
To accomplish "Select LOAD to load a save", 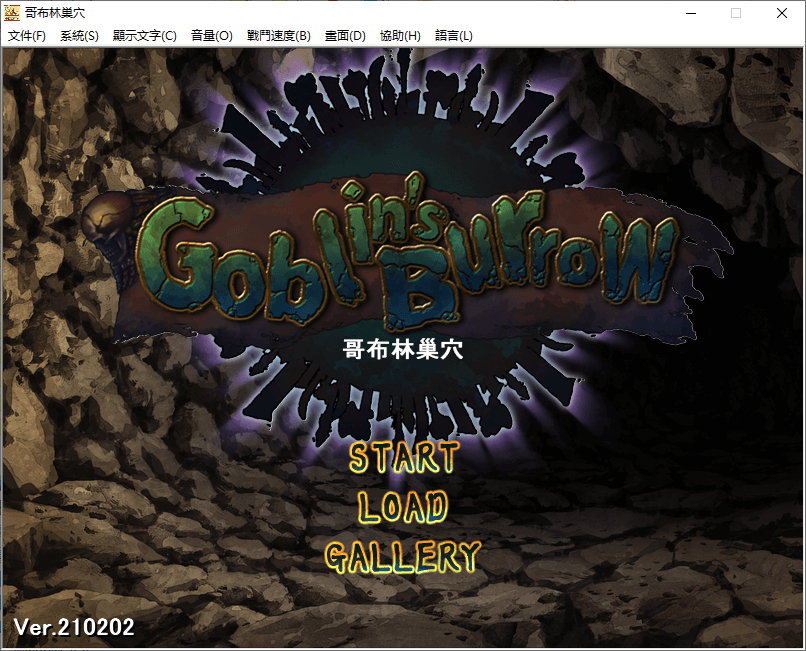I will point(403,508).
